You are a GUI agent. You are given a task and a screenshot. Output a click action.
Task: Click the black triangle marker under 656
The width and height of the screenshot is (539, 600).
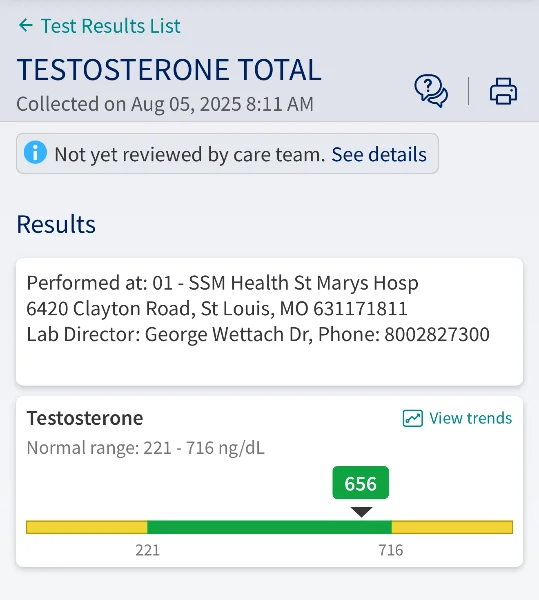(x=362, y=512)
